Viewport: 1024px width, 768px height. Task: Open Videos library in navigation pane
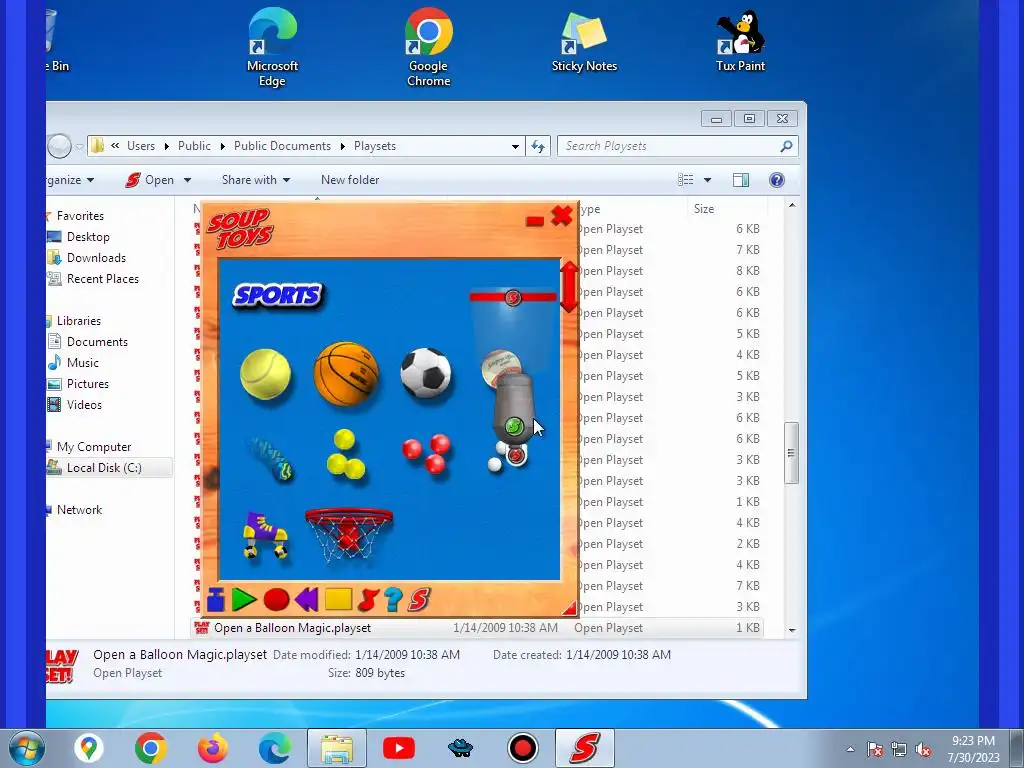[x=84, y=404]
